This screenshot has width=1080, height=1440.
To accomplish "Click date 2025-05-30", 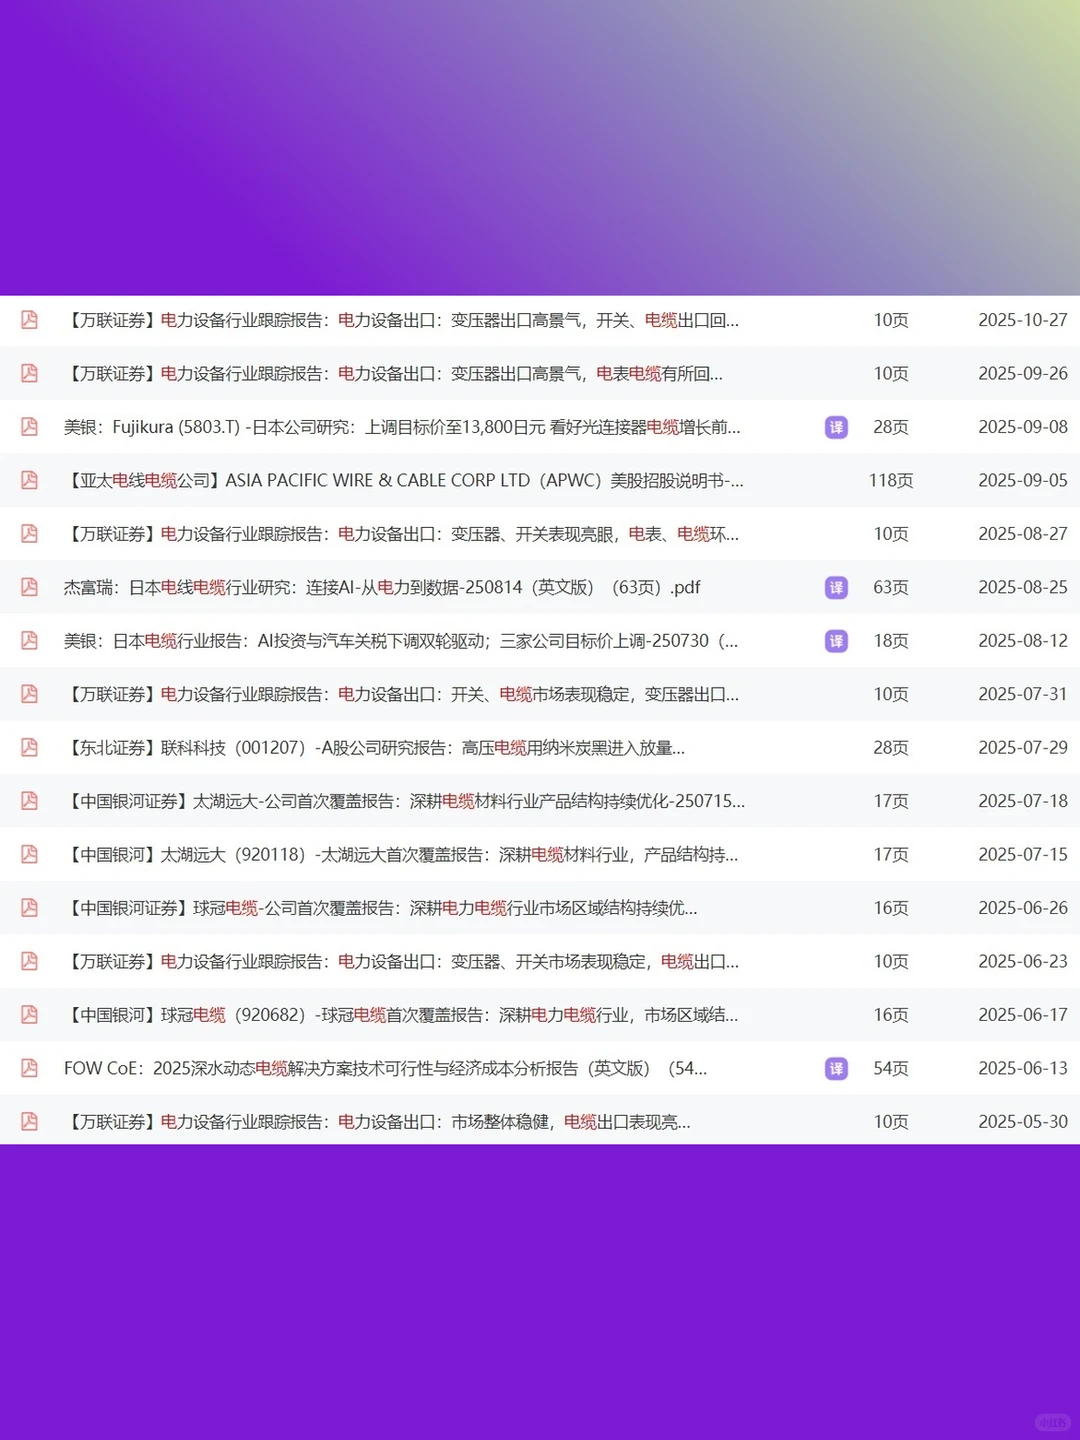I will coord(1023,1122).
